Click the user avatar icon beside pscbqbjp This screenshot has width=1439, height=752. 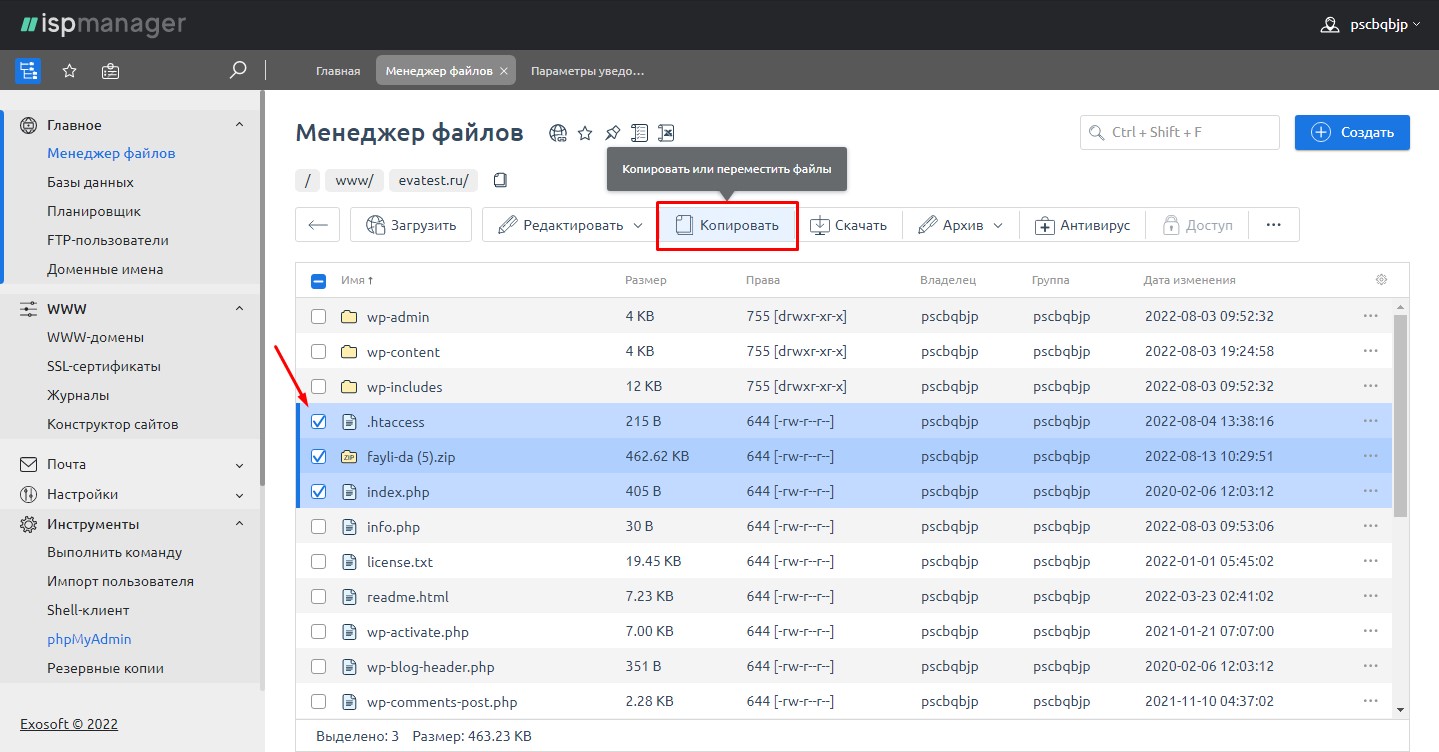[1330, 25]
